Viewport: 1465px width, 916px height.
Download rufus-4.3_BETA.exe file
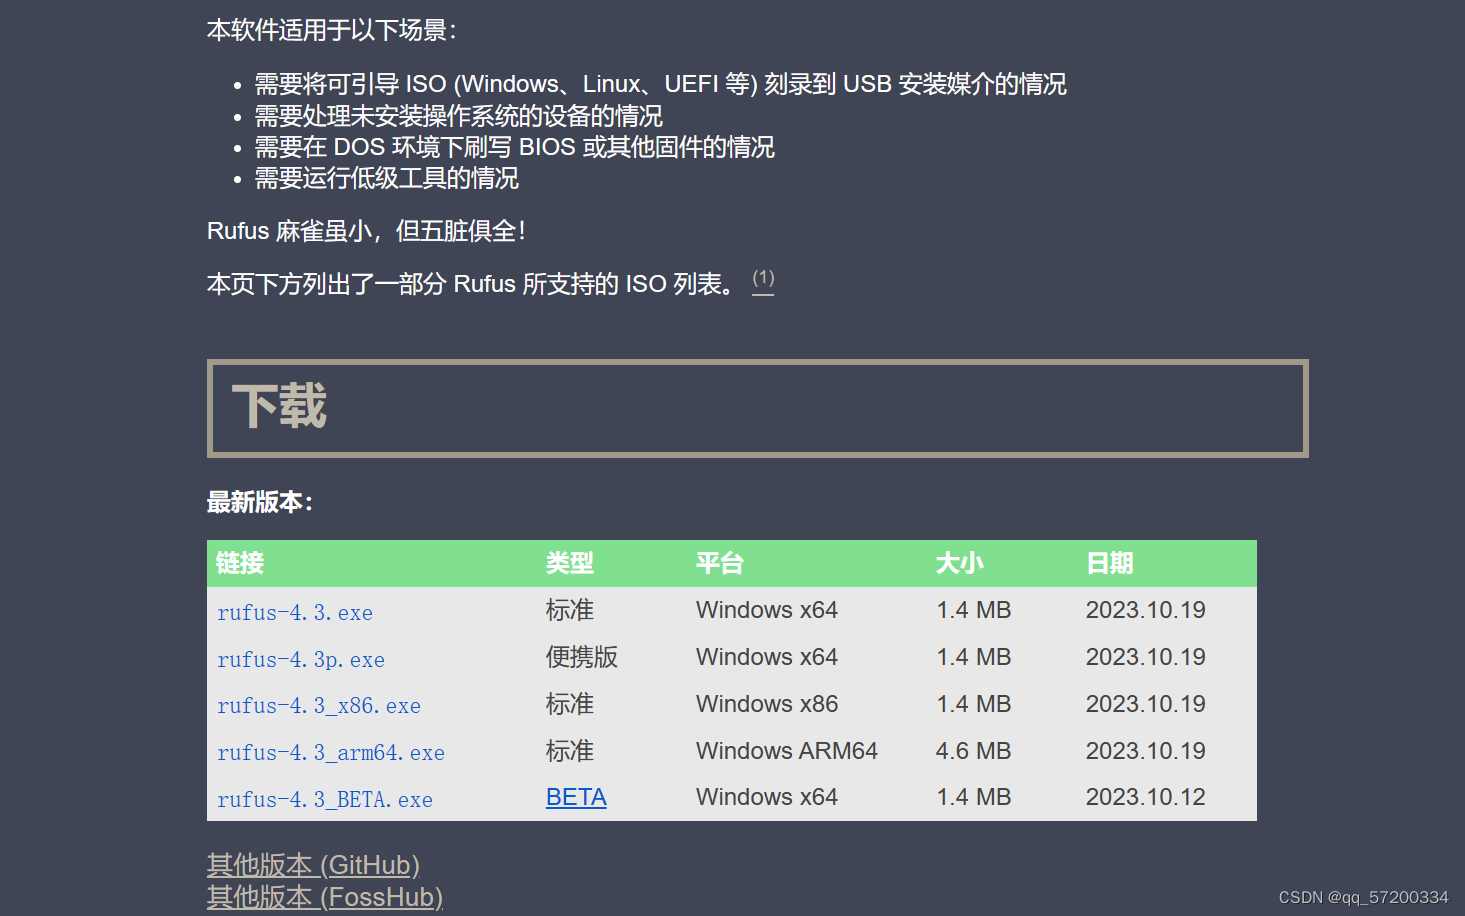pos(325,799)
